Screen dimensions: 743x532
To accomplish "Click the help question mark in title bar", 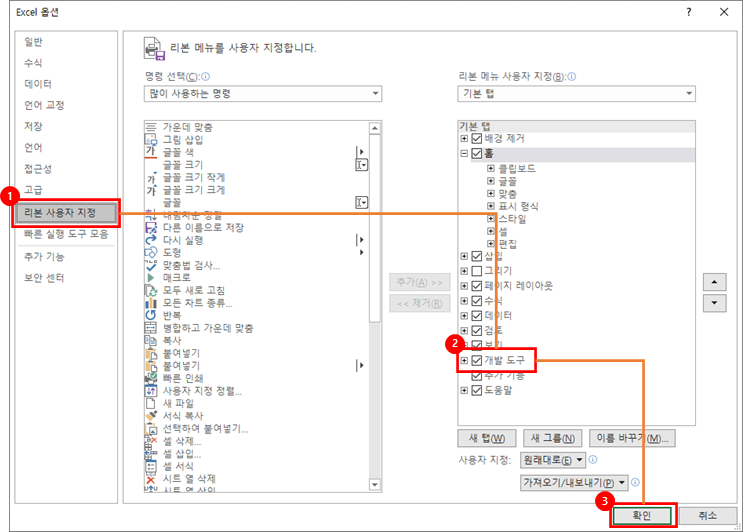I will 689,12.
